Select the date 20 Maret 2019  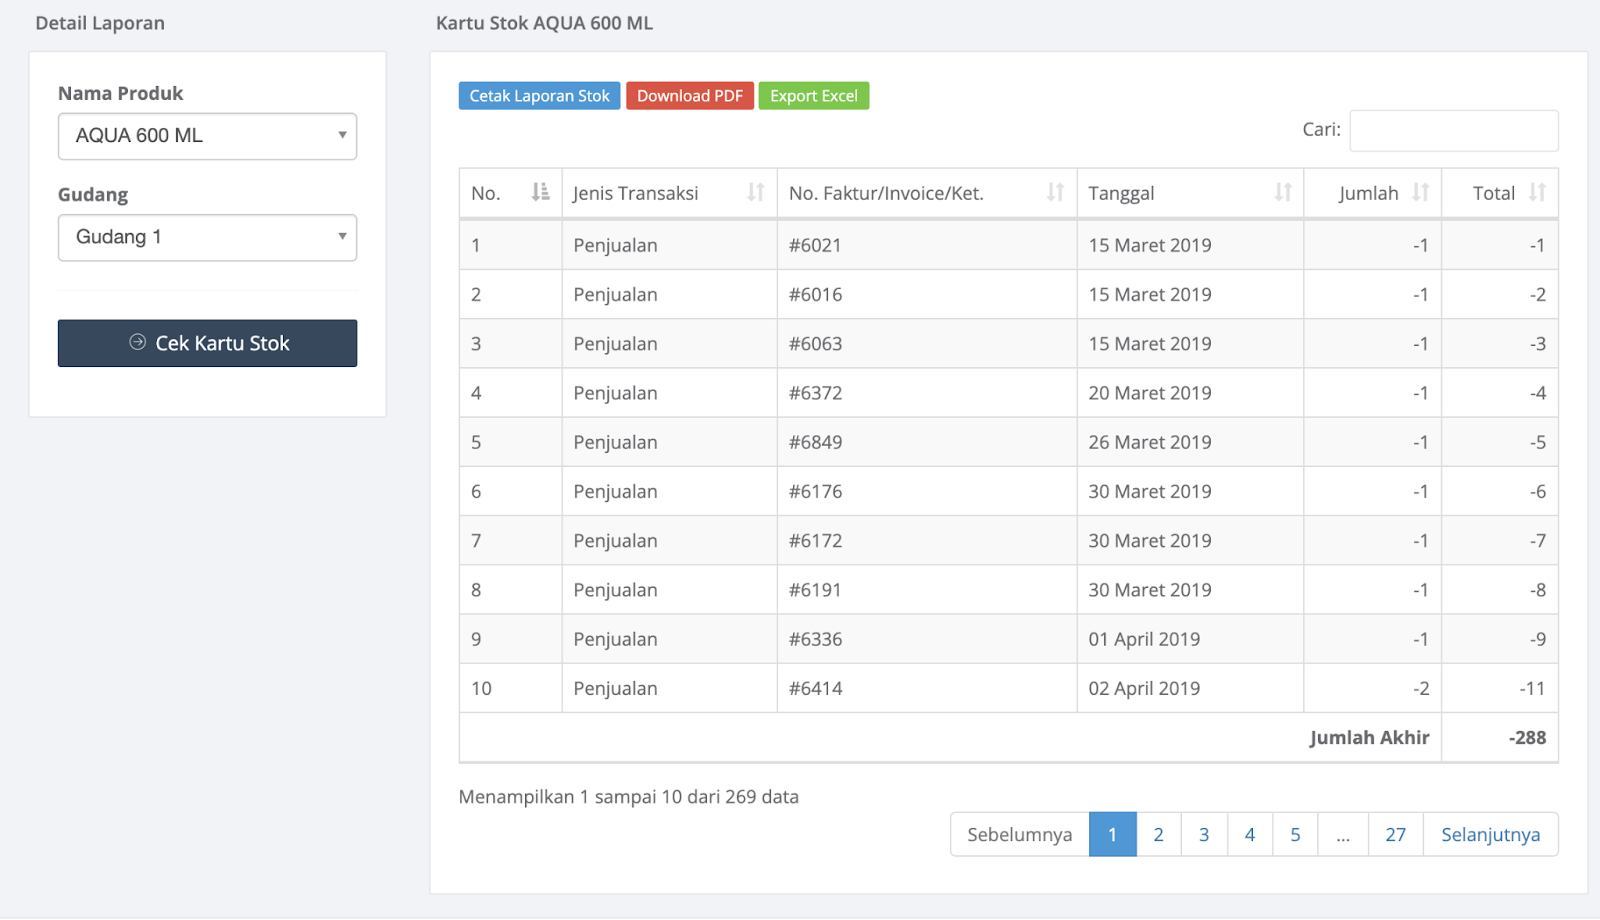pyautogui.click(x=1150, y=393)
